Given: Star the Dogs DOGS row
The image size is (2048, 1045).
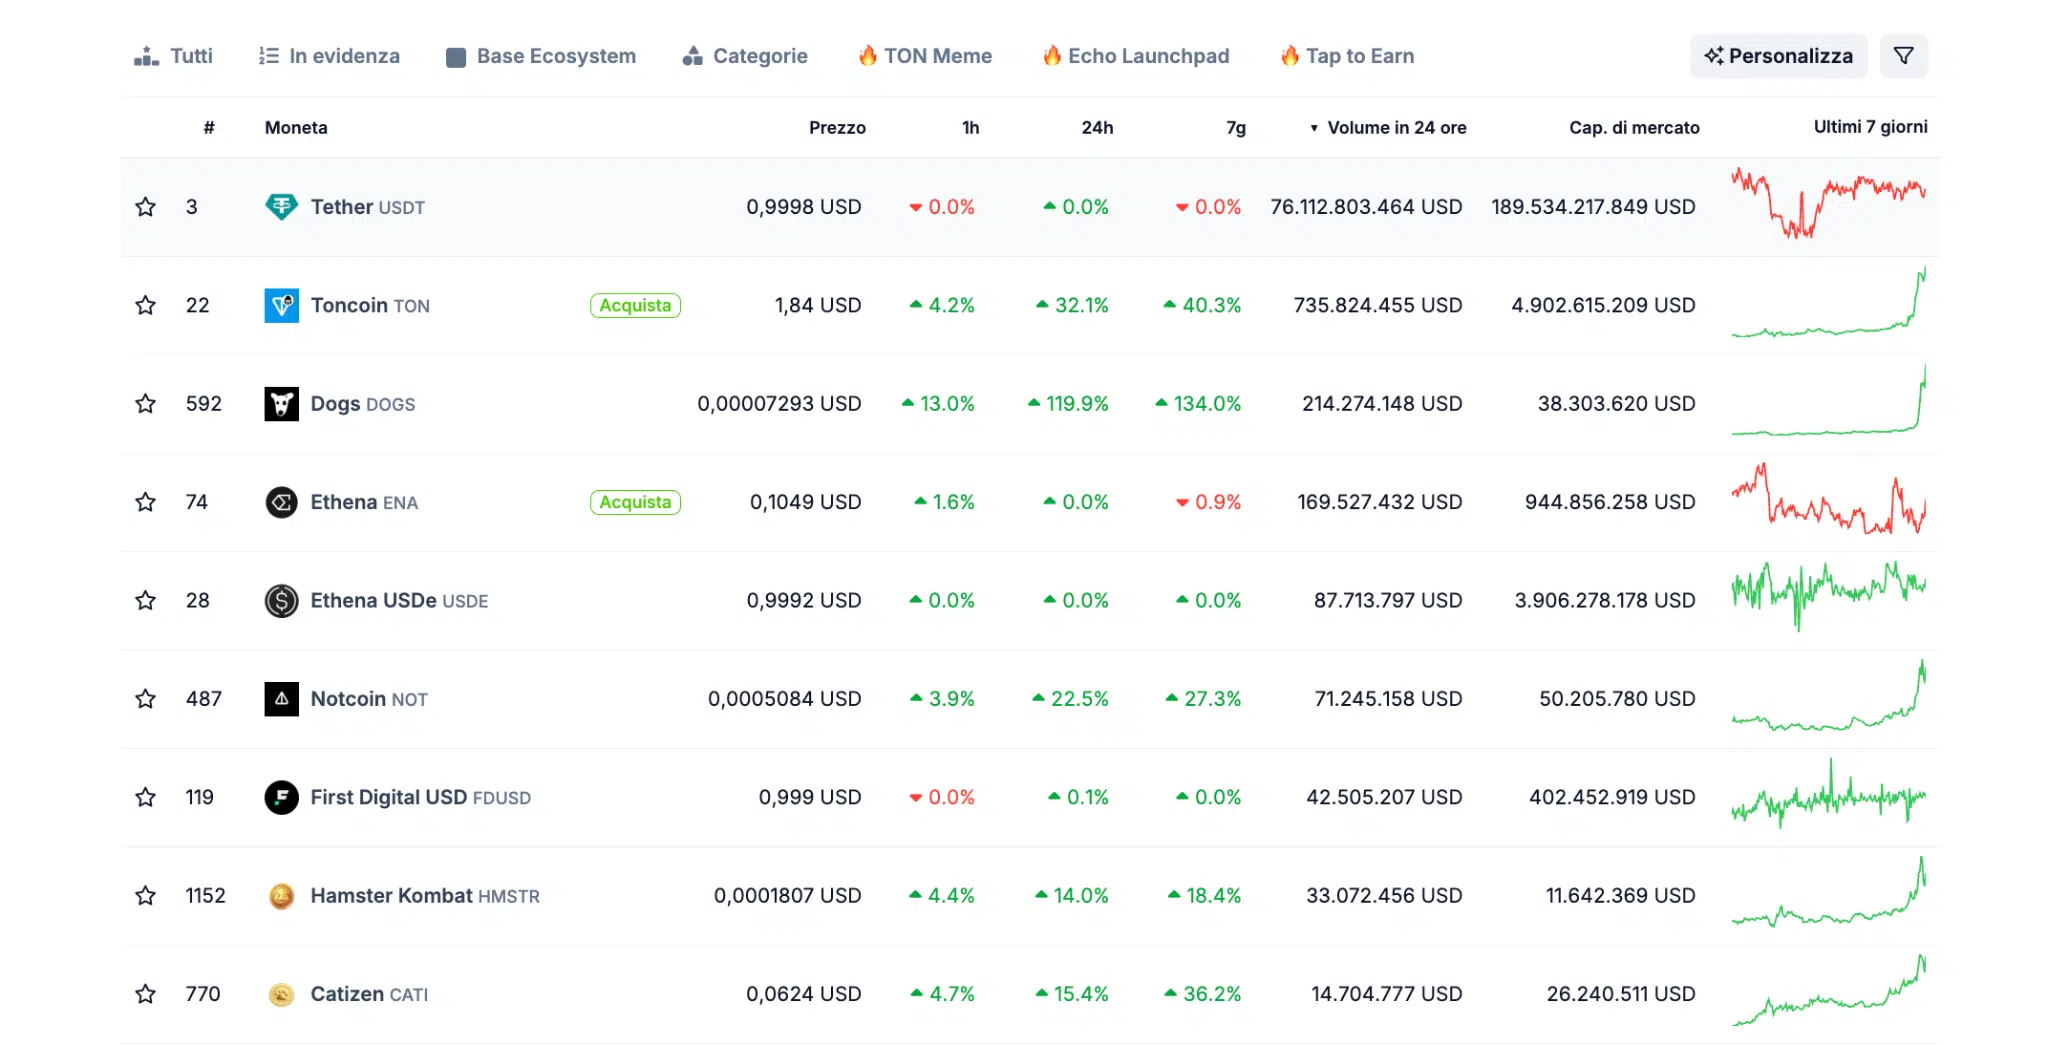Looking at the screenshot, I should (146, 404).
